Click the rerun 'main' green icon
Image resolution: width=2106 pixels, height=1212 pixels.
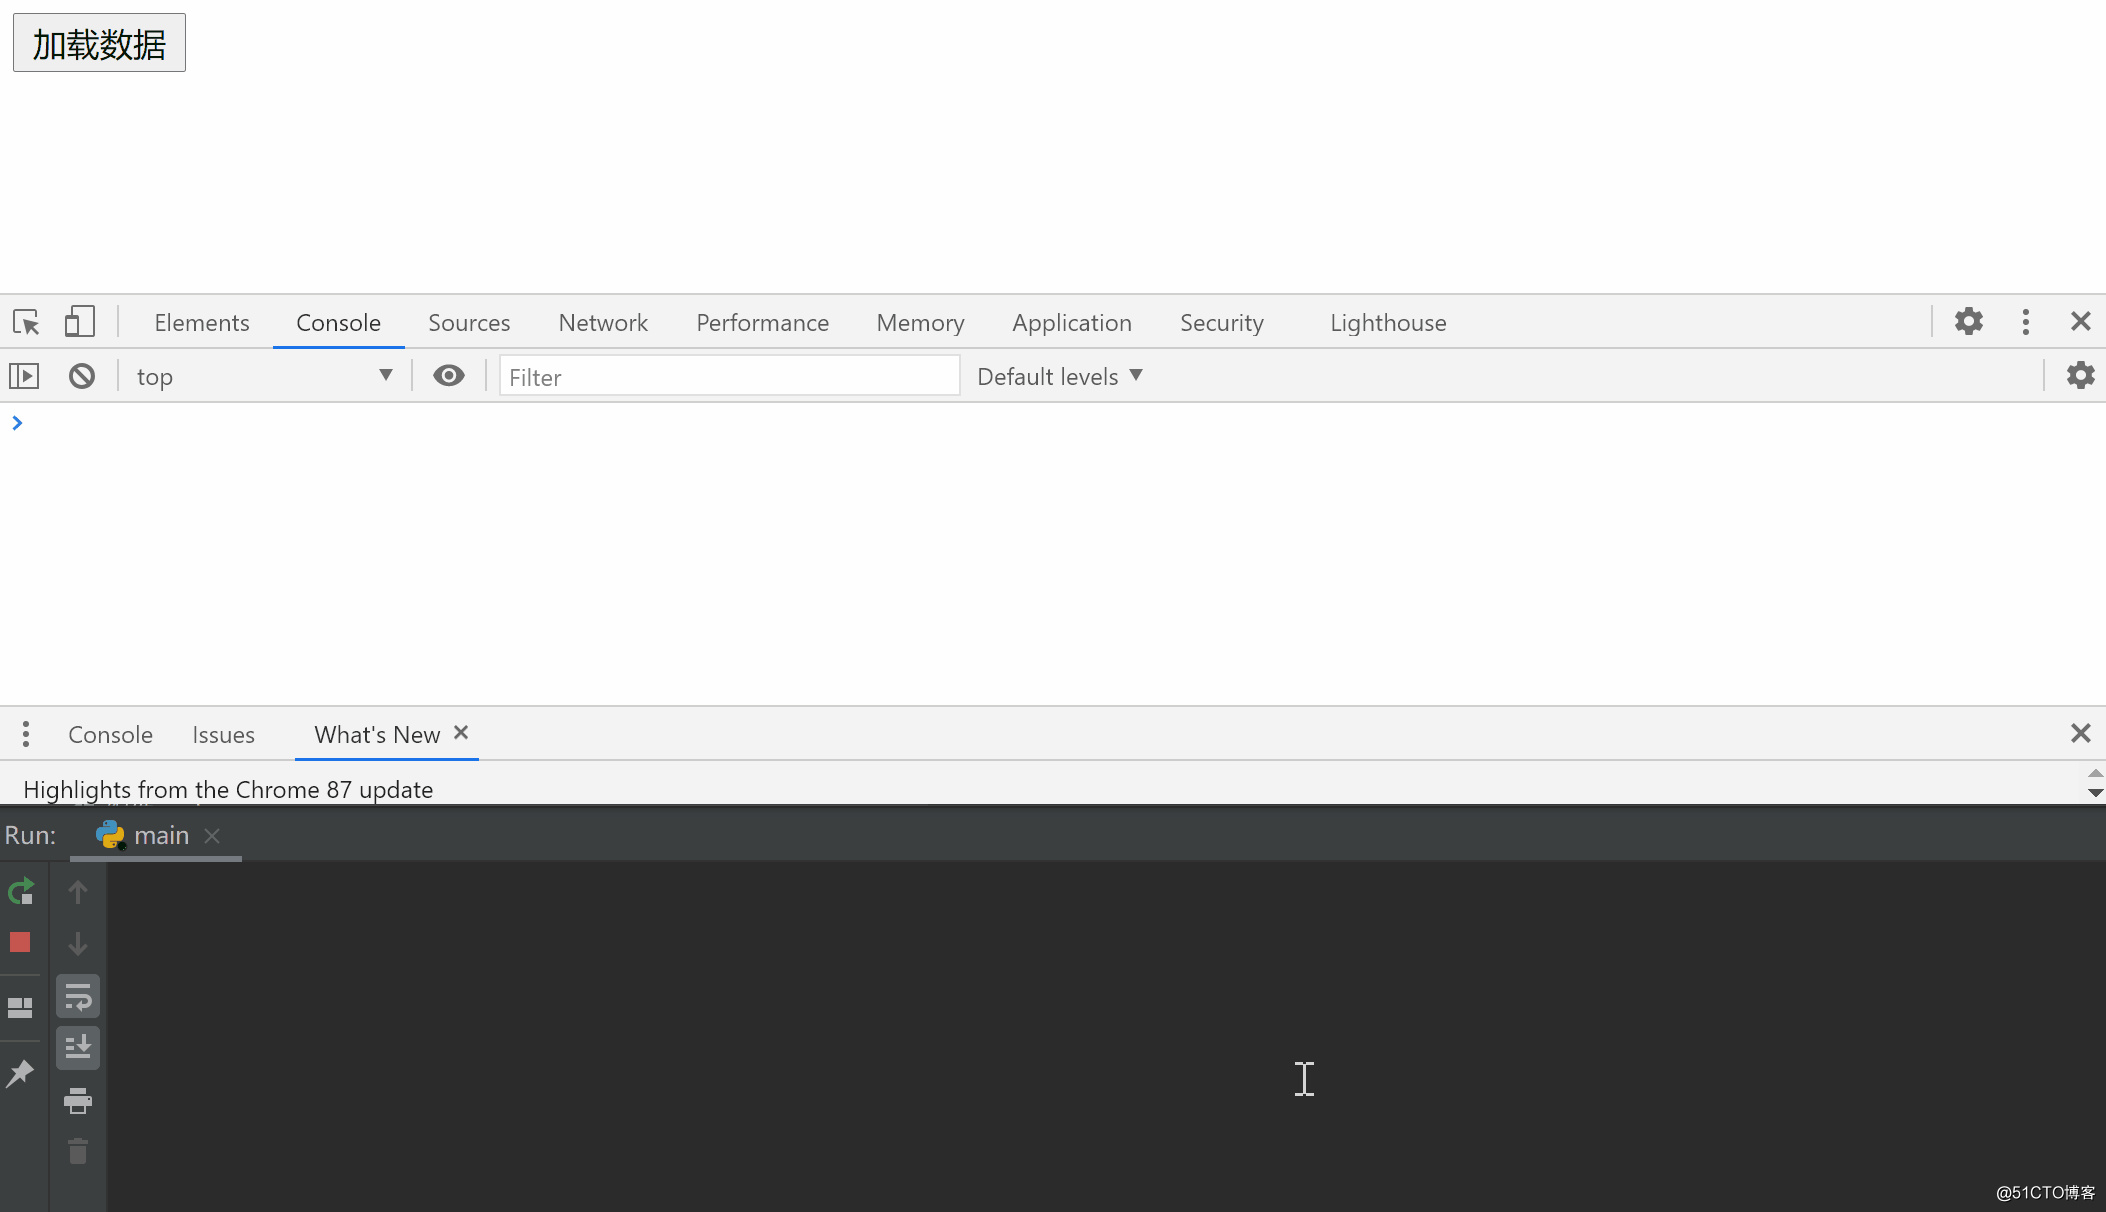21,891
